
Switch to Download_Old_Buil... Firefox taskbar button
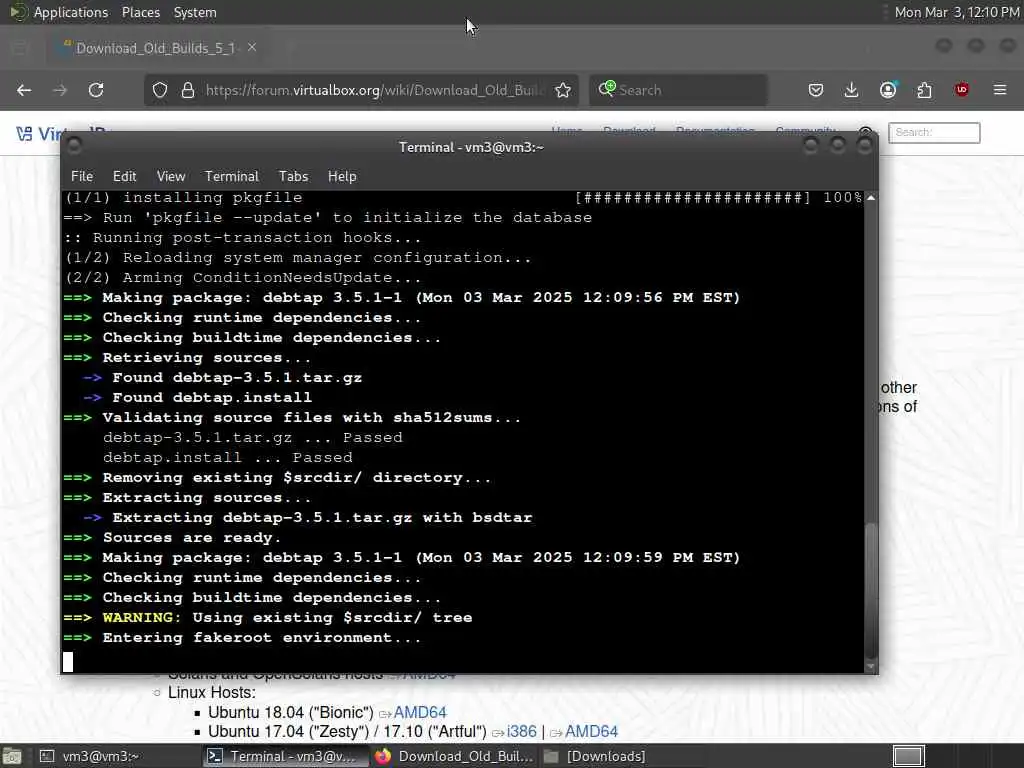pyautogui.click(x=455, y=756)
